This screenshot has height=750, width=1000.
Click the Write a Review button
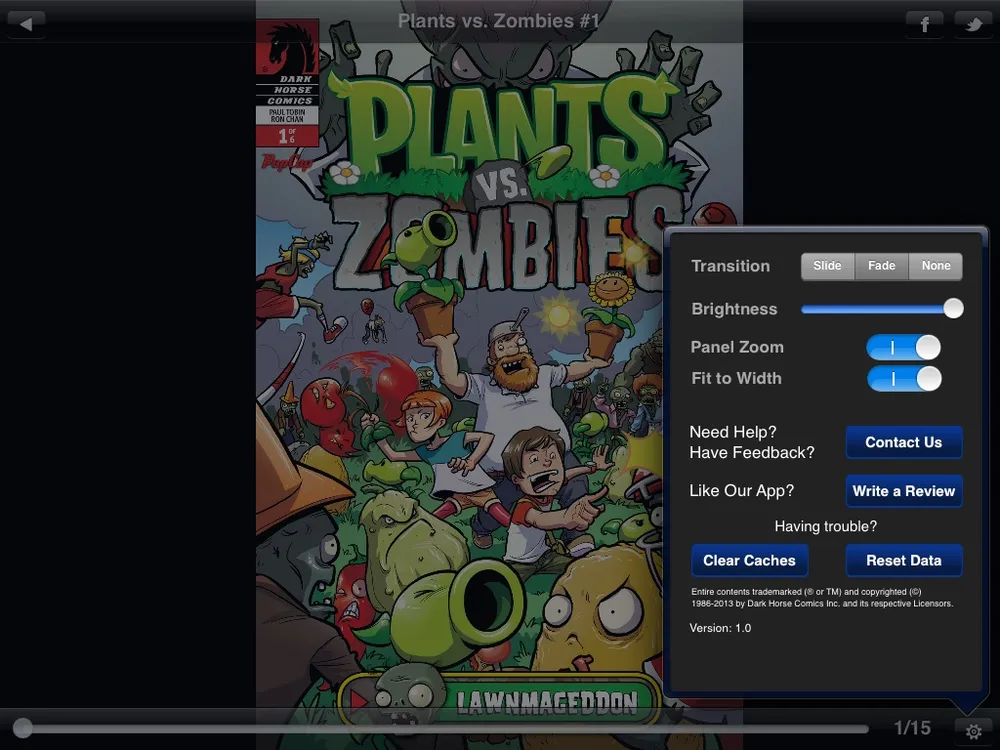[904, 491]
